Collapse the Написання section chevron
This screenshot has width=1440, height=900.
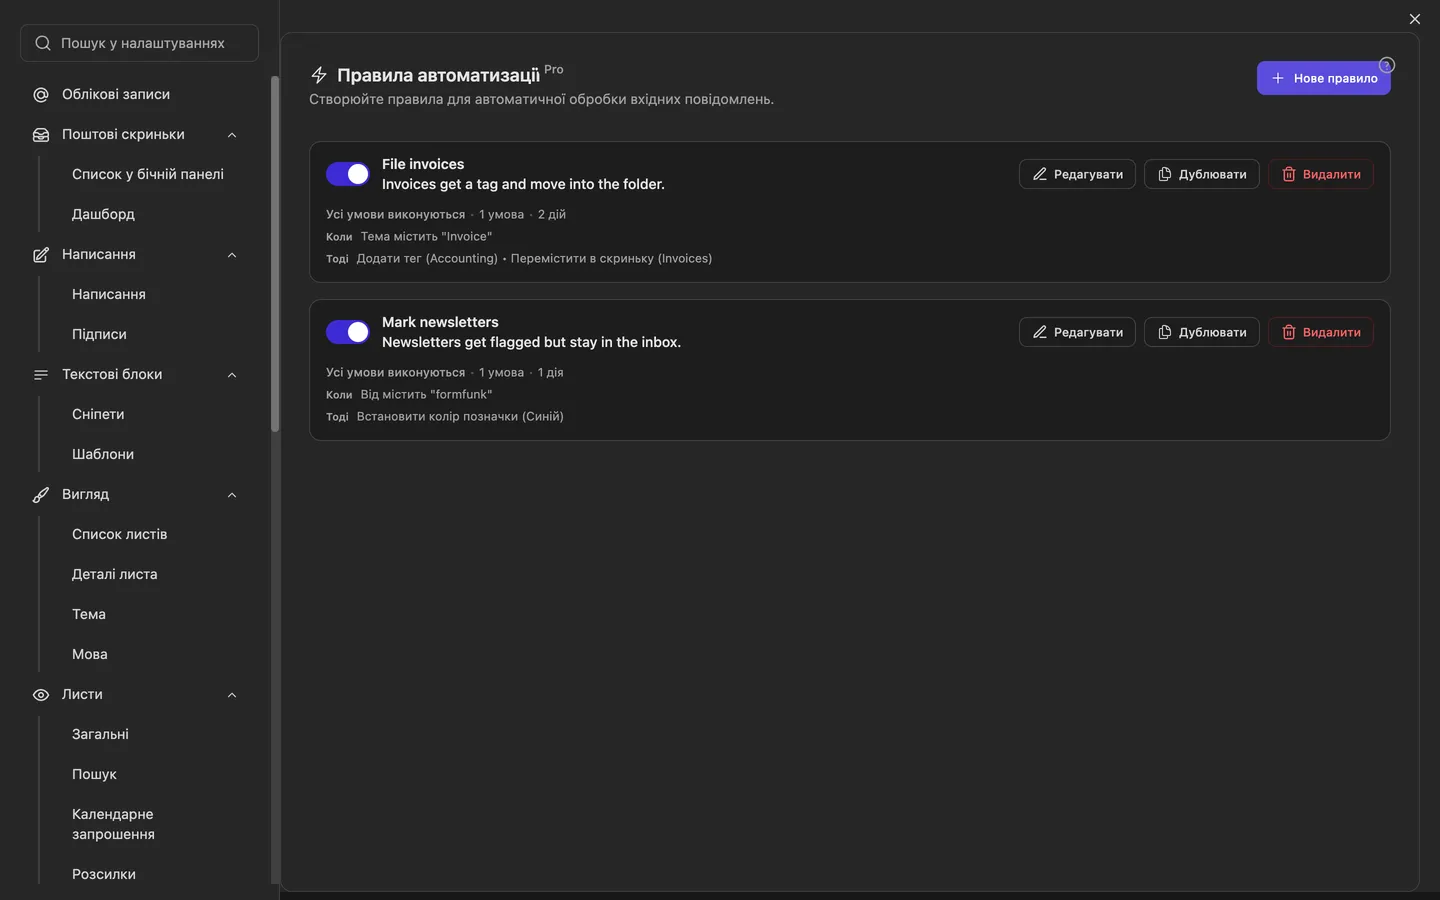[x=232, y=255]
